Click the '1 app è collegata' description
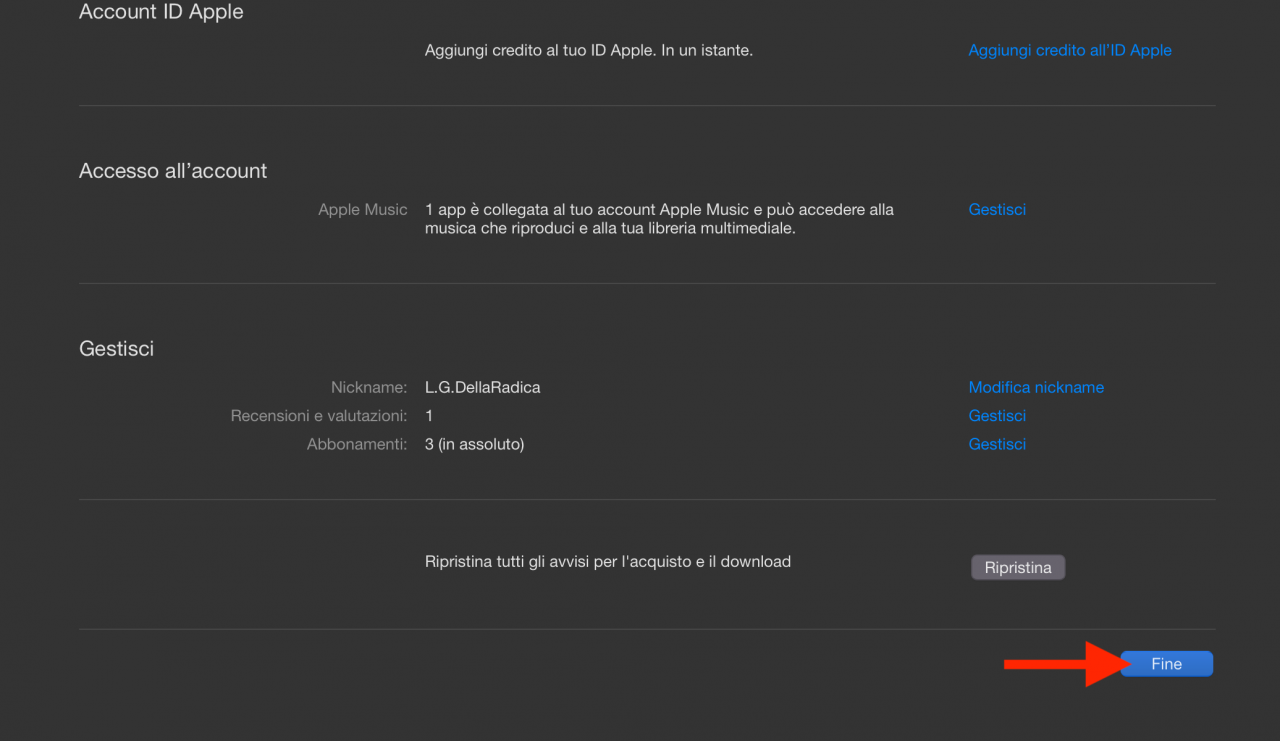Image resolution: width=1280 pixels, height=741 pixels. click(x=659, y=219)
